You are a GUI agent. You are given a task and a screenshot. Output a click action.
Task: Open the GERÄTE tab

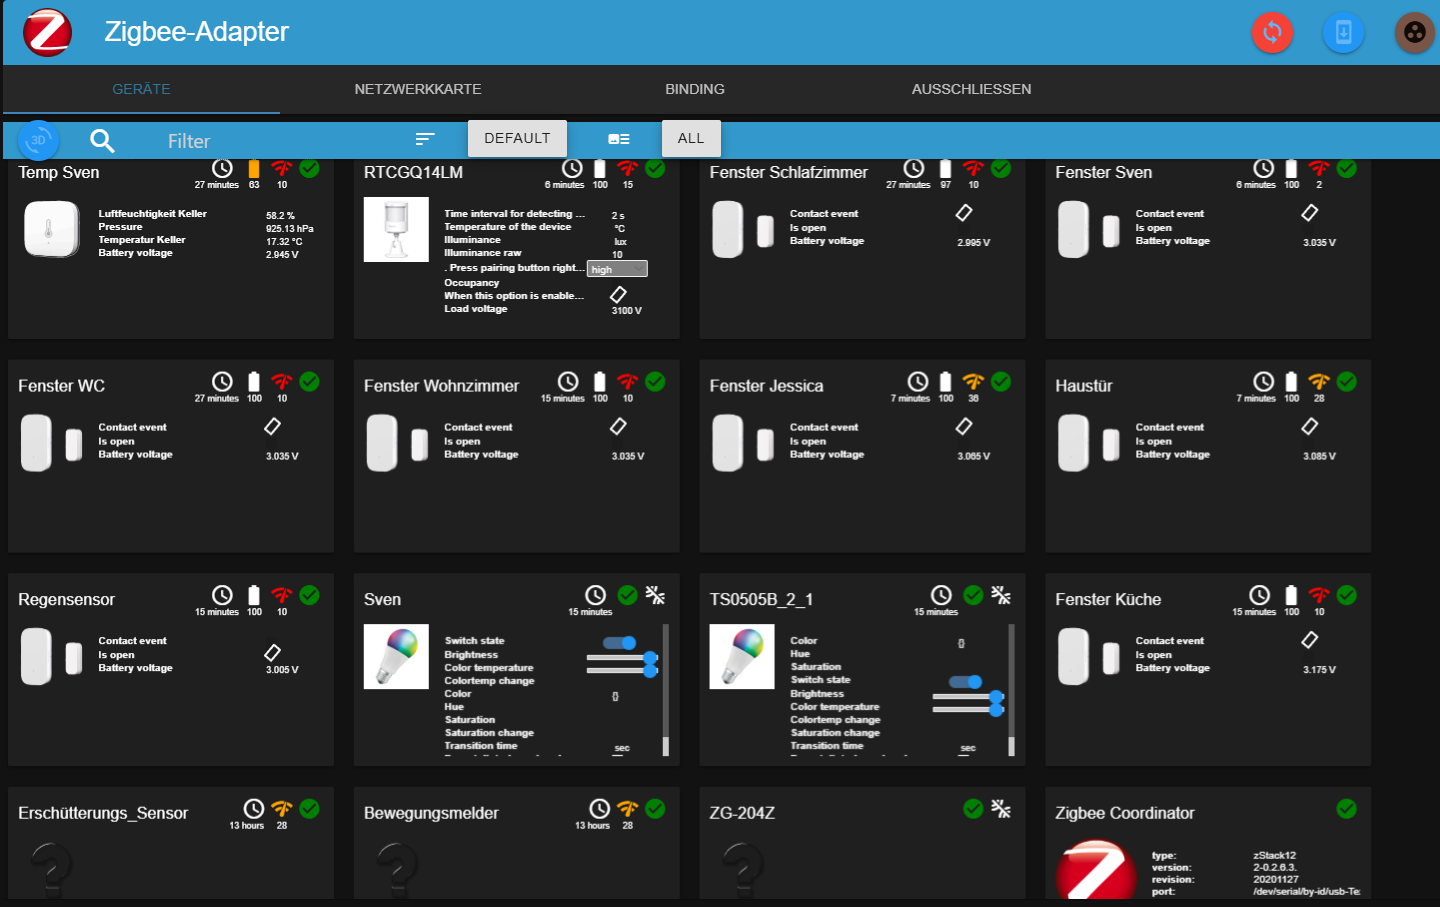[x=141, y=89]
